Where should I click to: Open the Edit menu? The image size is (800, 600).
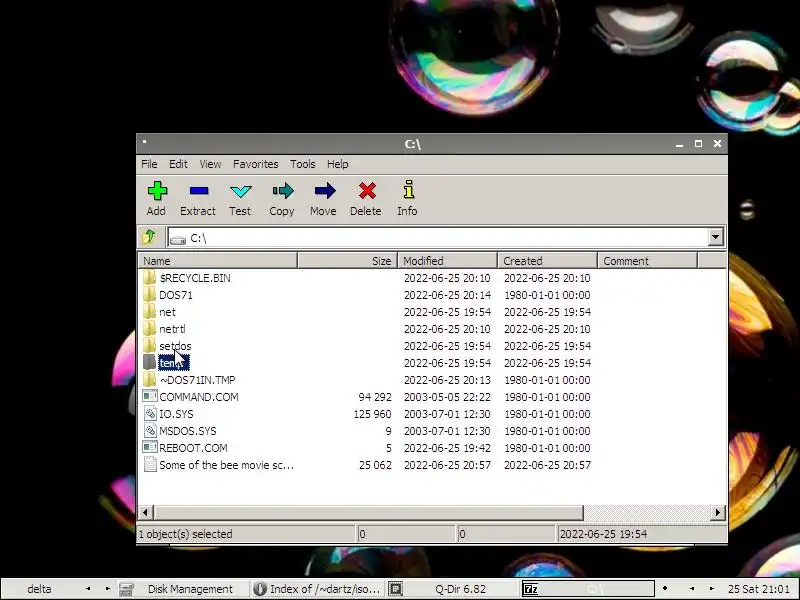pyautogui.click(x=178, y=164)
